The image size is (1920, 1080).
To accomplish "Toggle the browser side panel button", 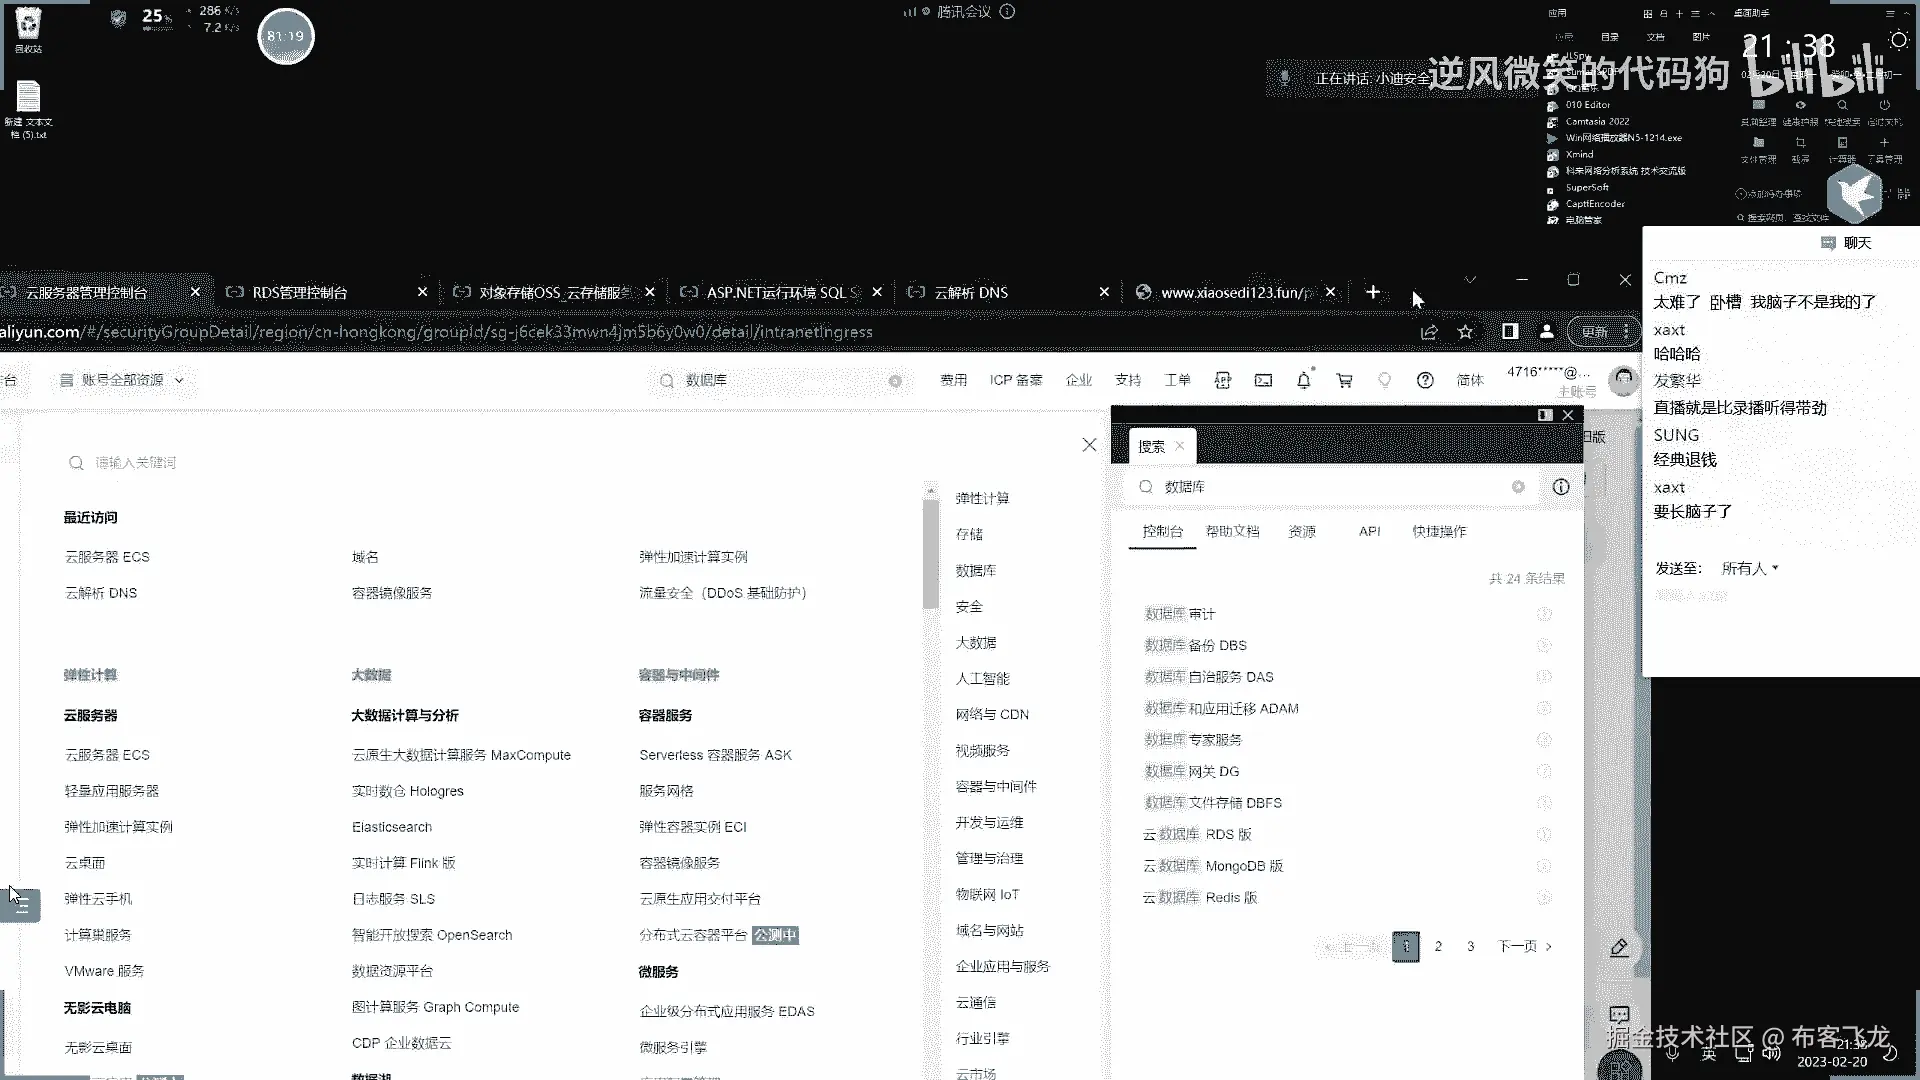I will pos(1510,332).
